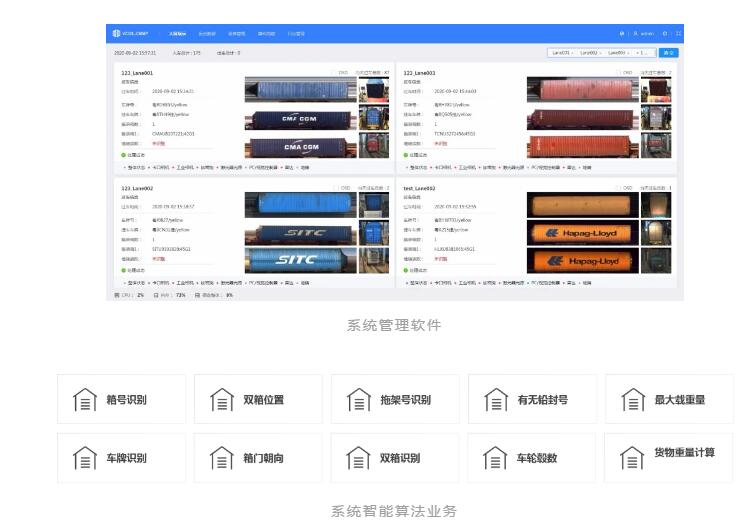Open the bright orange-red container image in the 123_Lane003 card

pyautogui.click(x=583, y=146)
